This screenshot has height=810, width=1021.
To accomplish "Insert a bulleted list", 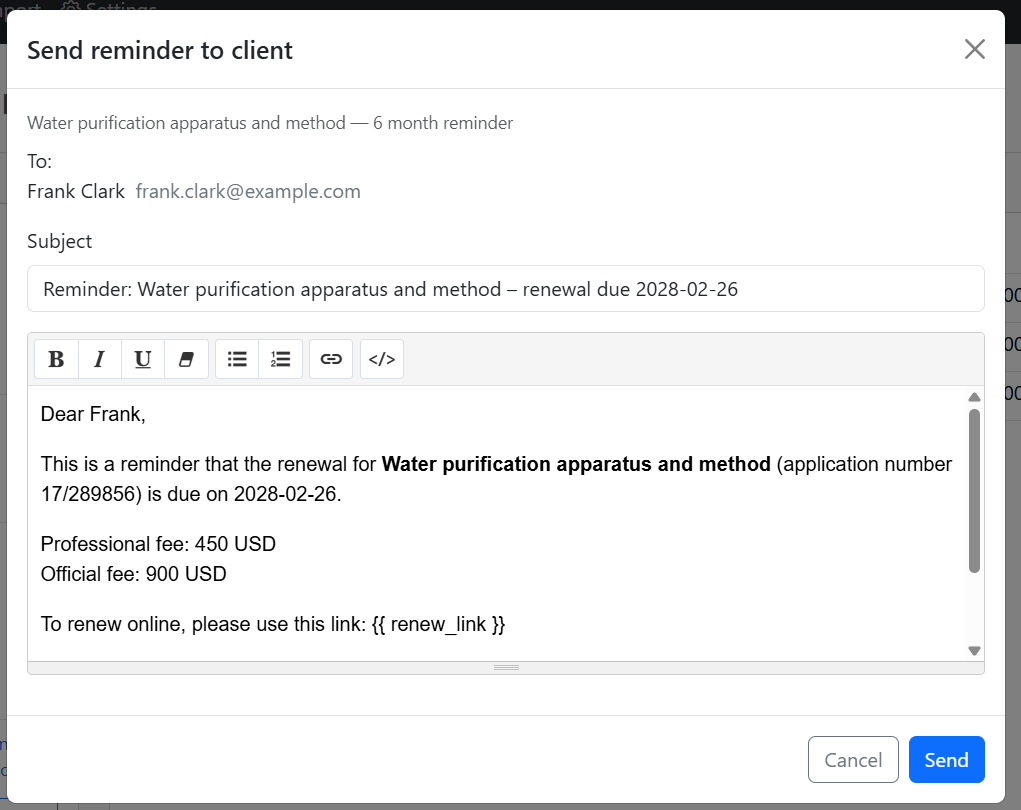I will 237,360.
